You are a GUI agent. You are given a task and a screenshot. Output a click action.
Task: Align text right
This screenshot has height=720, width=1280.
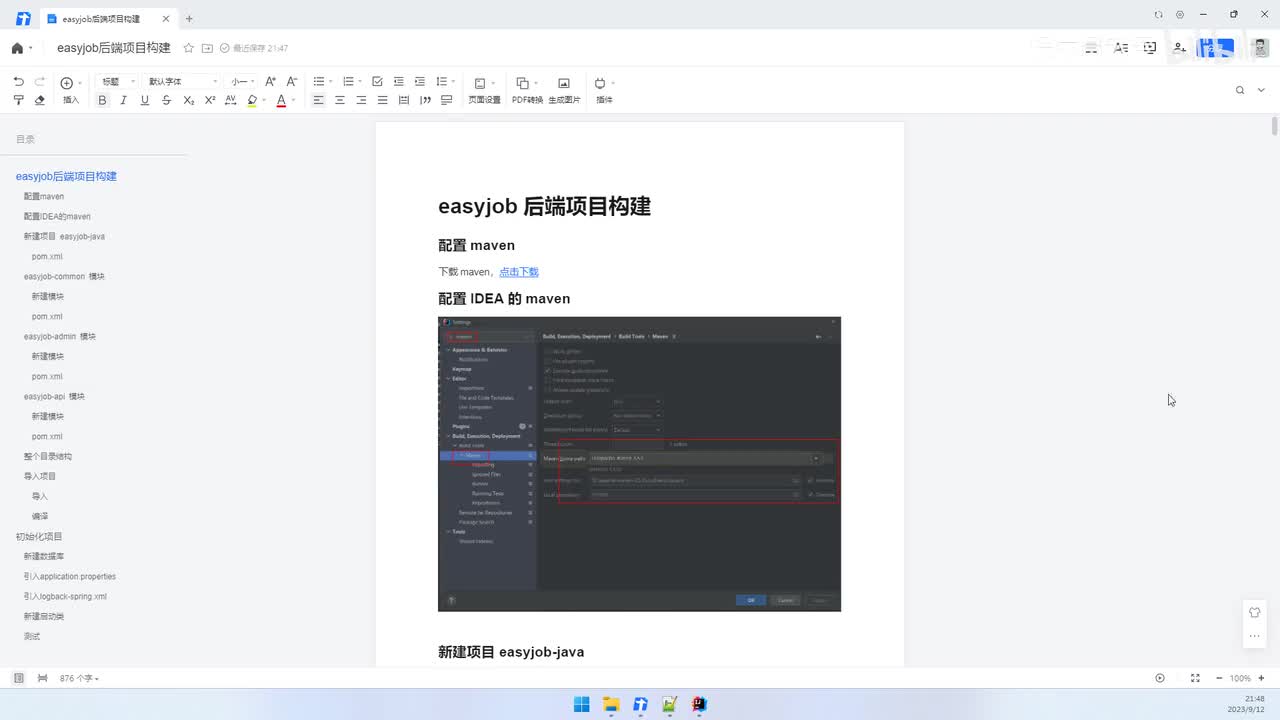(361, 100)
